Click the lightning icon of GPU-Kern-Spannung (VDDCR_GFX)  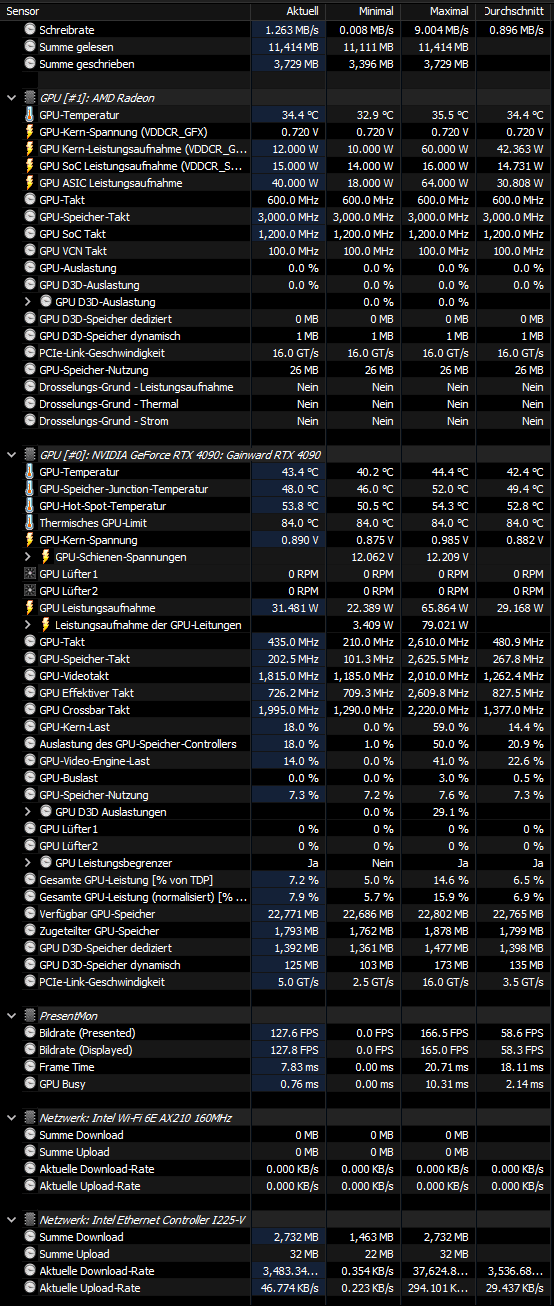tap(29, 132)
